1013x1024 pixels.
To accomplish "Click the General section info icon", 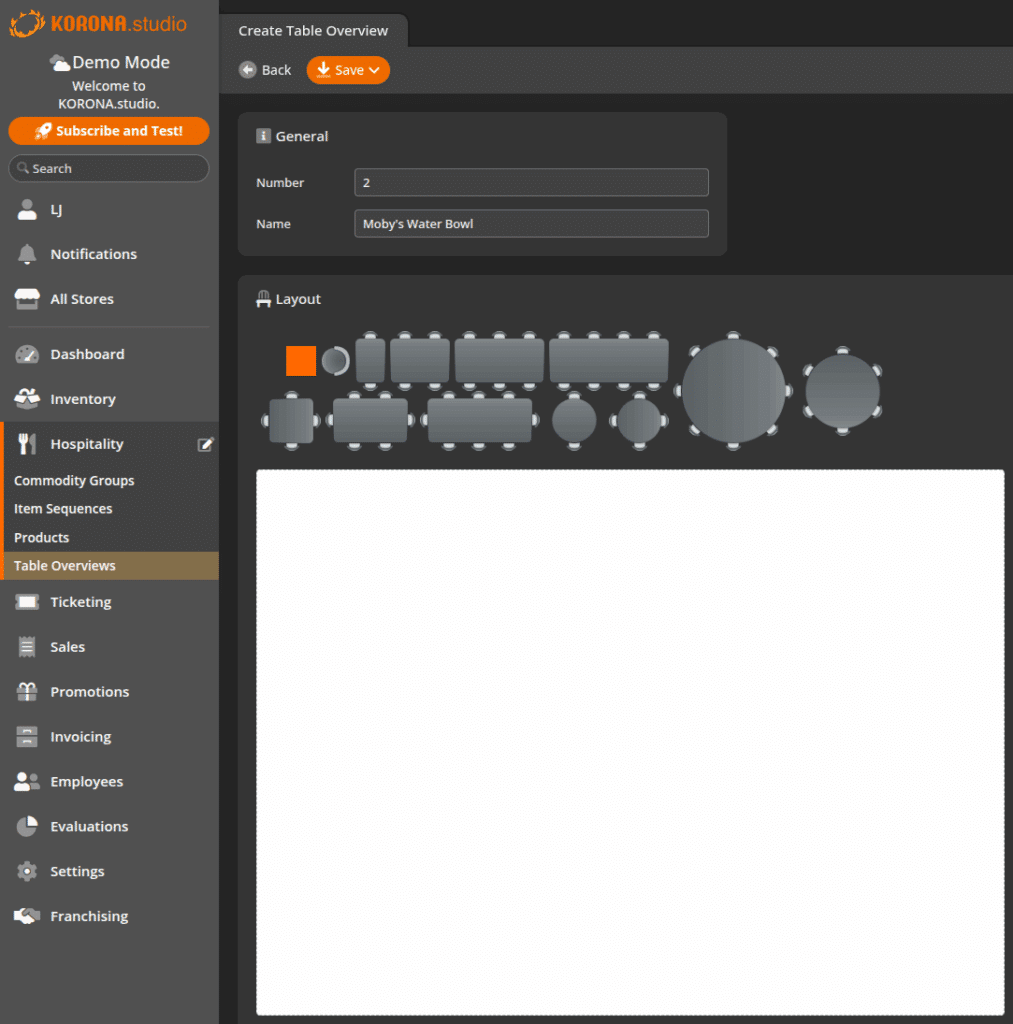I will (x=263, y=136).
